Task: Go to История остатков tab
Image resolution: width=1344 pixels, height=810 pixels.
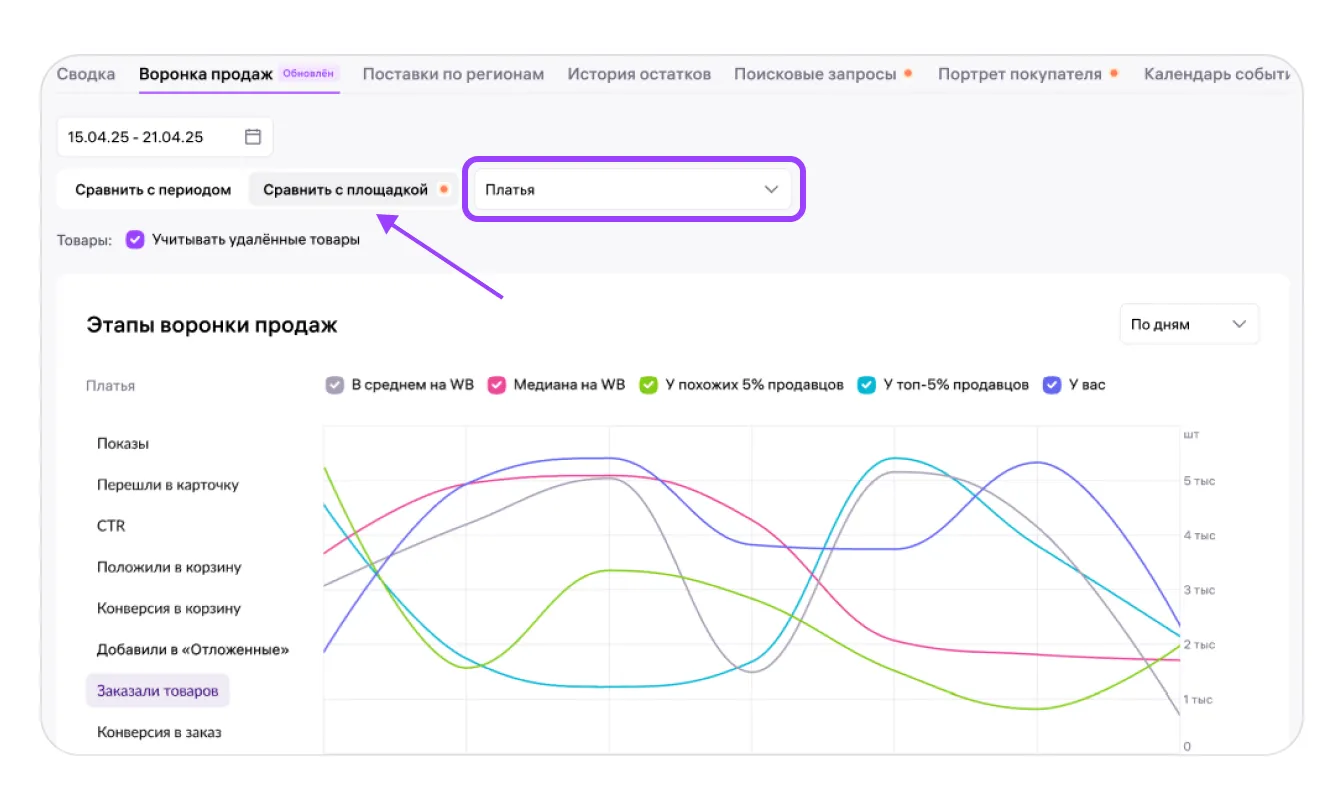Action: (x=639, y=74)
